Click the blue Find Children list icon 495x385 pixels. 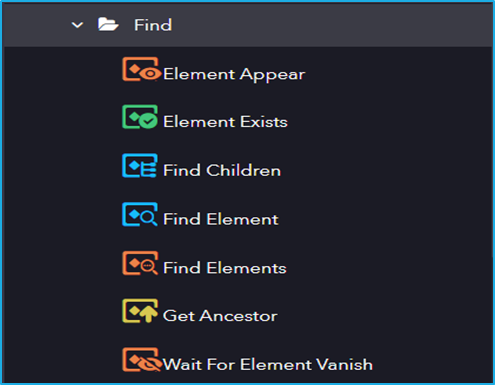[x=140, y=166]
